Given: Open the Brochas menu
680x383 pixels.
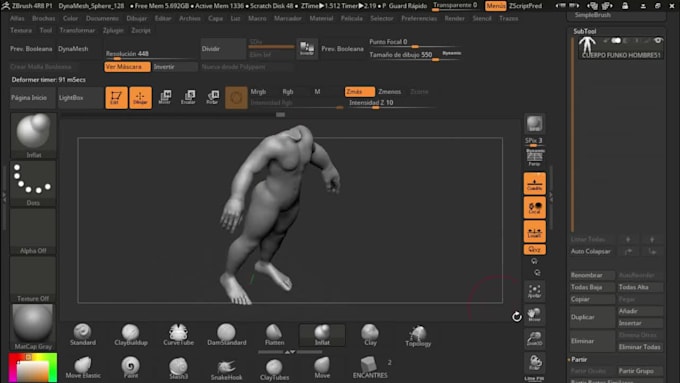Looking at the screenshot, I should tap(43, 18).
